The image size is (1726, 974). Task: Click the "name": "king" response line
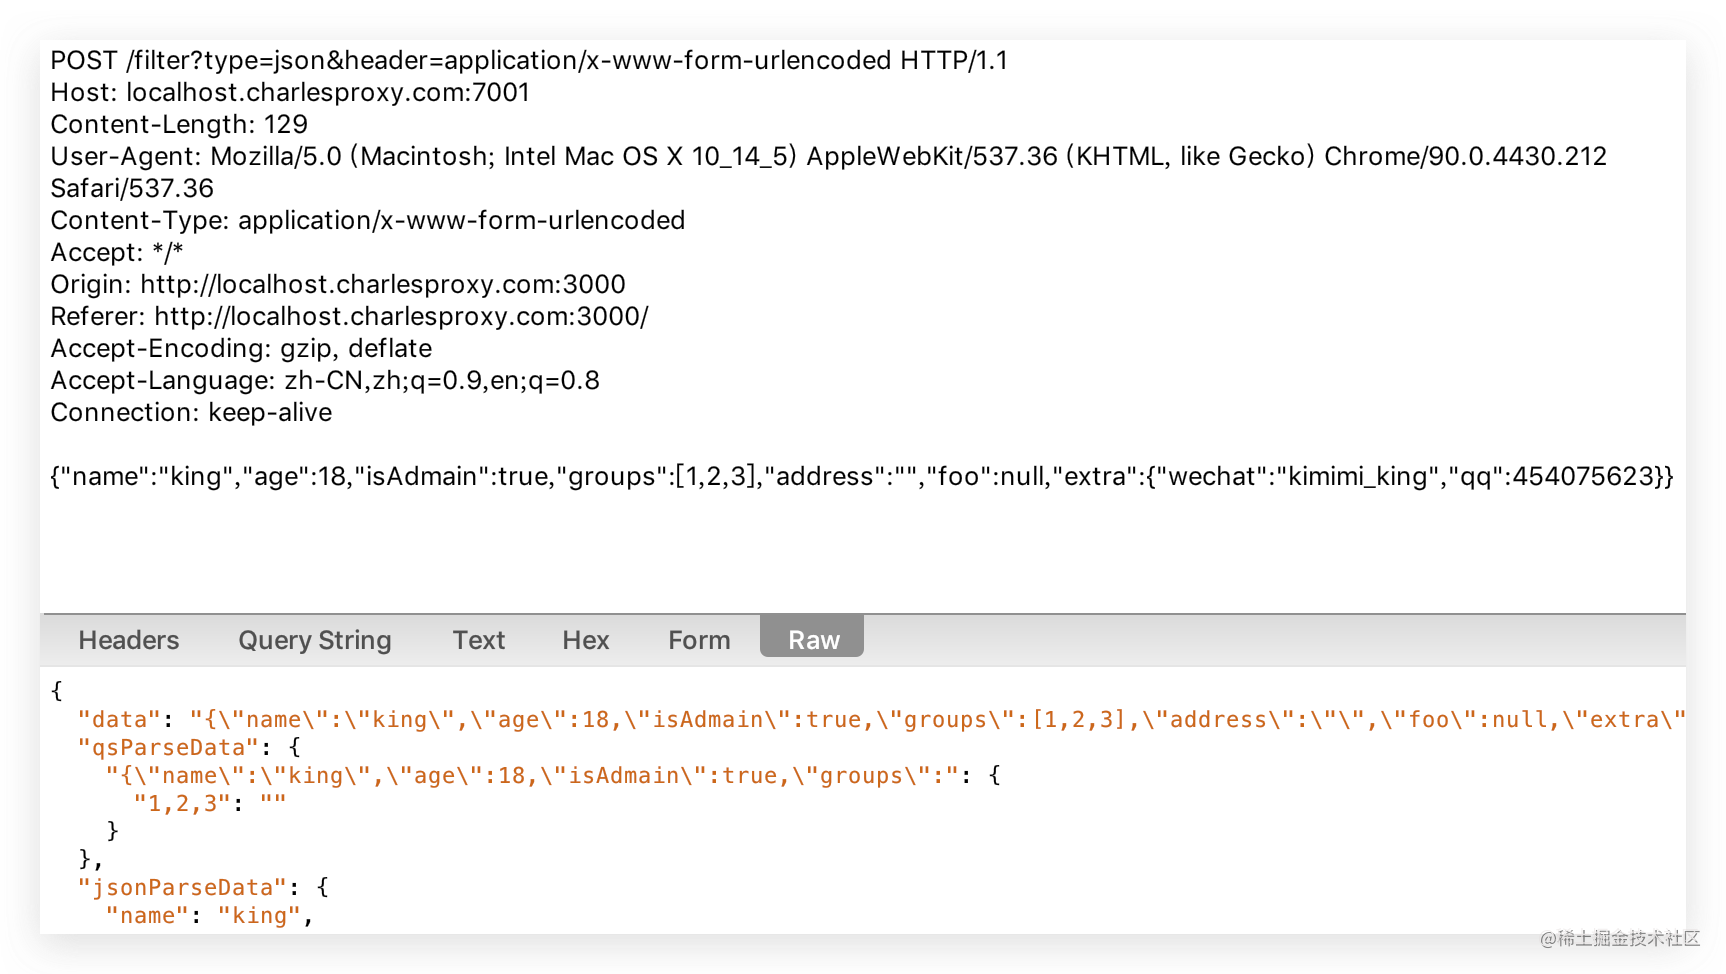(x=209, y=916)
